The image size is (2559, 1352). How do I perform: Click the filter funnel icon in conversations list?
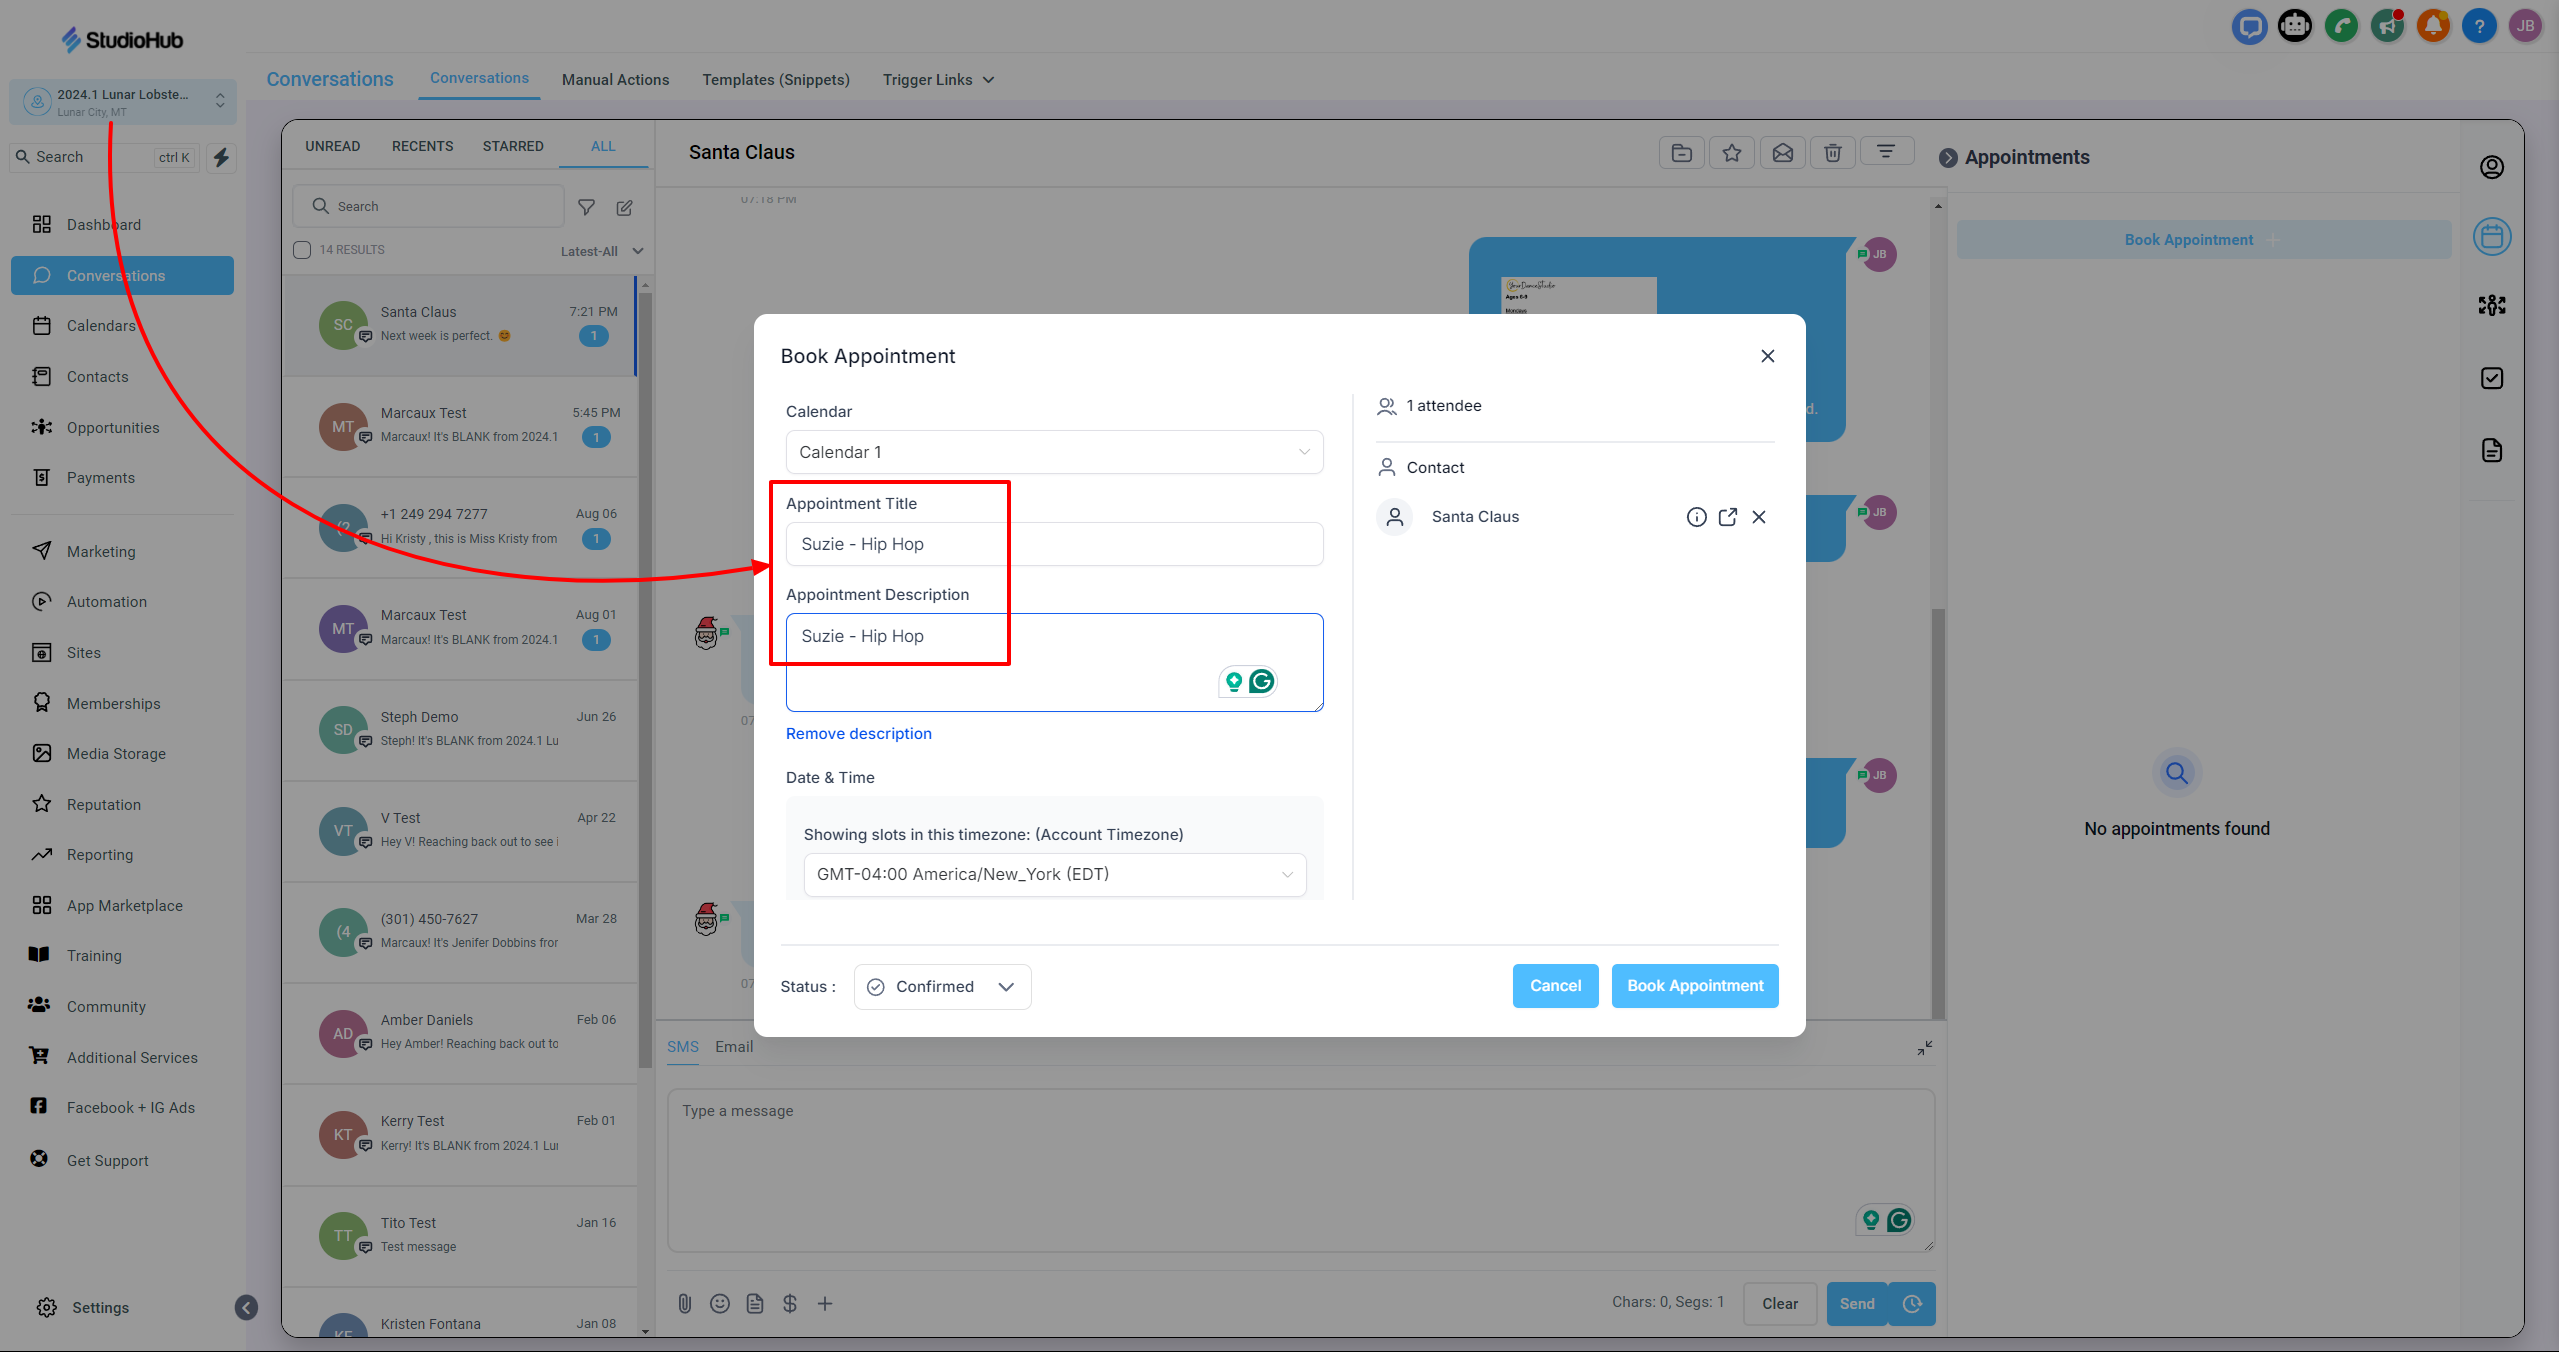click(587, 207)
